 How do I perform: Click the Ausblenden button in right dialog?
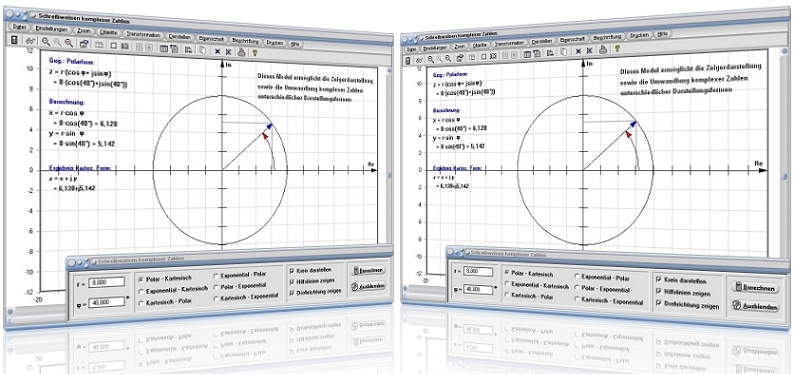[x=755, y=306]
